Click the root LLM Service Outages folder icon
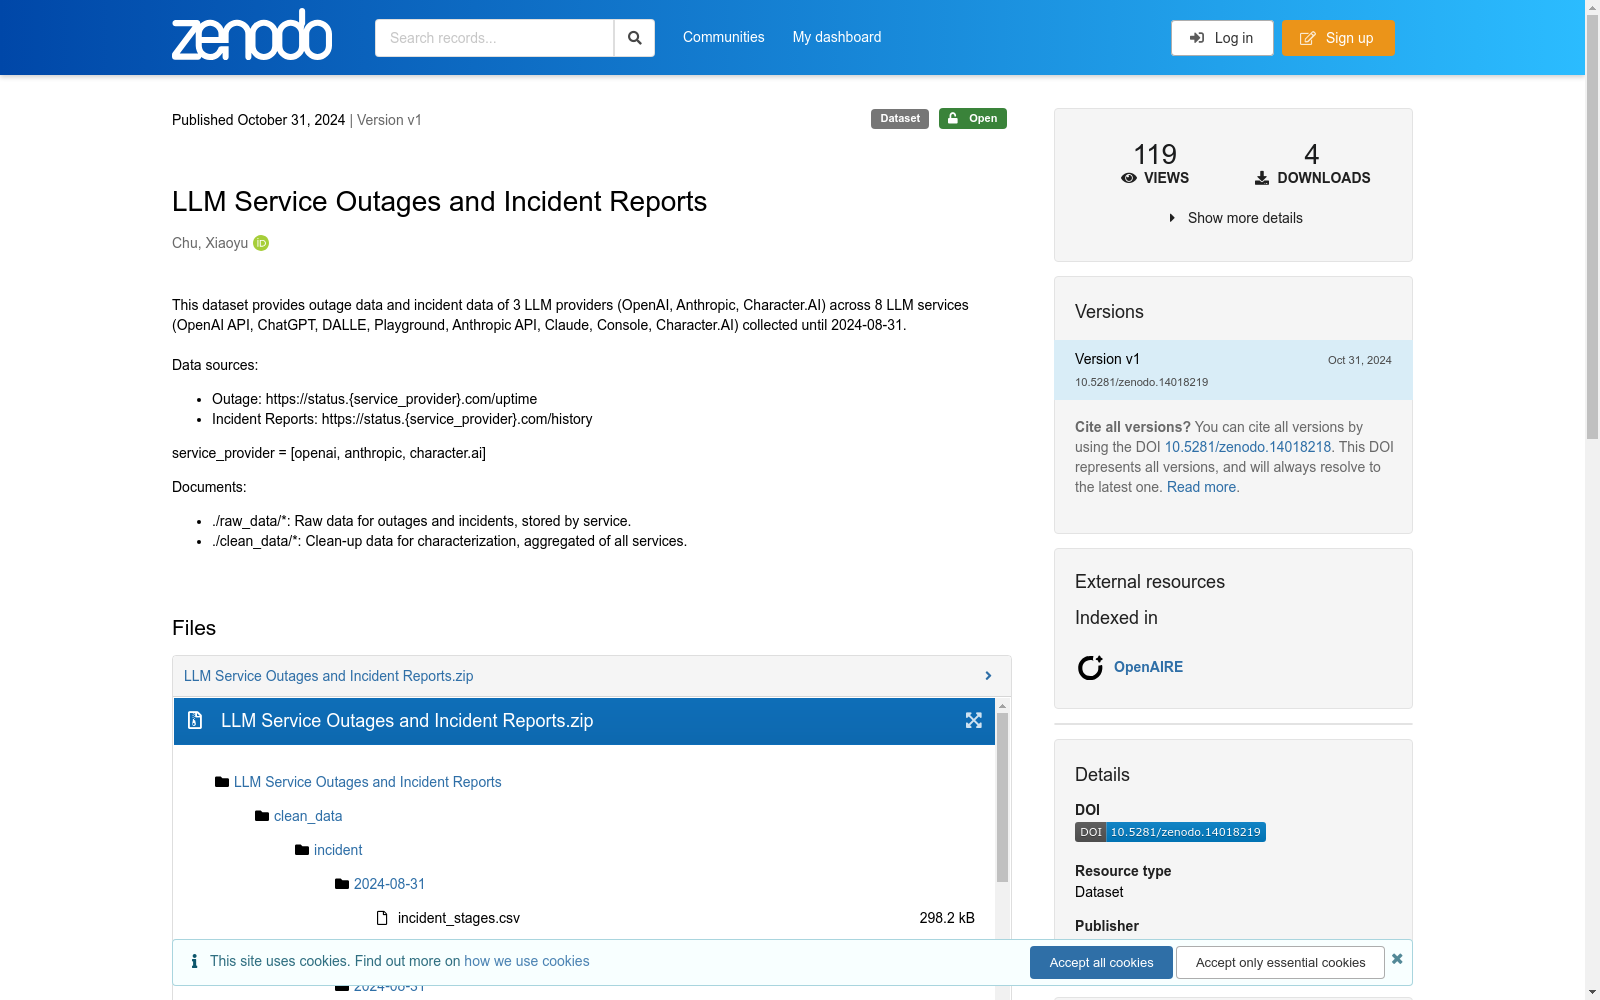 pyautogui.click(x=222, y=782)
